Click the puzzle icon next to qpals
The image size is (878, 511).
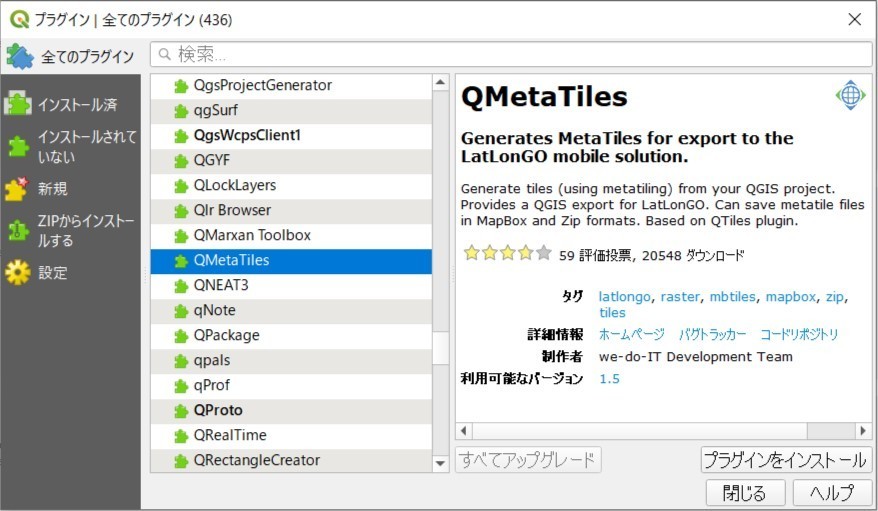180,361
